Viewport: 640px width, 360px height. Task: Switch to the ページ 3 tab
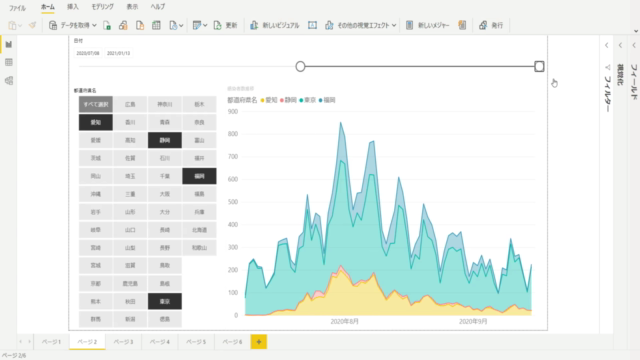tap(123, 342)
